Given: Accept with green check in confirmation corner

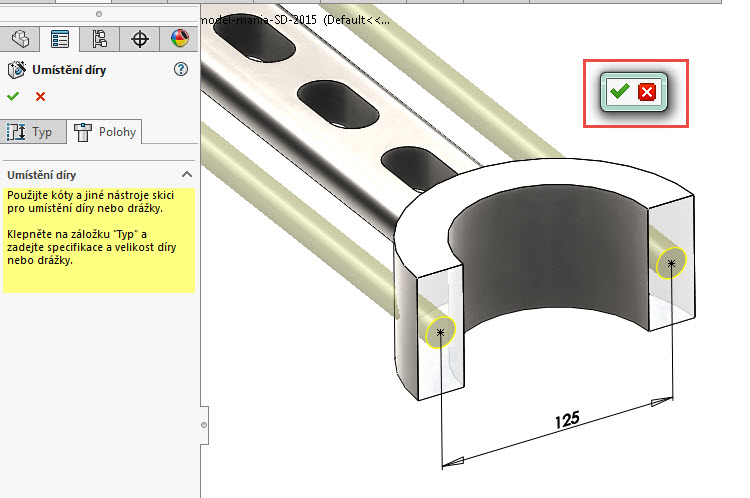Looking at the screenshot, I should 620,92.
